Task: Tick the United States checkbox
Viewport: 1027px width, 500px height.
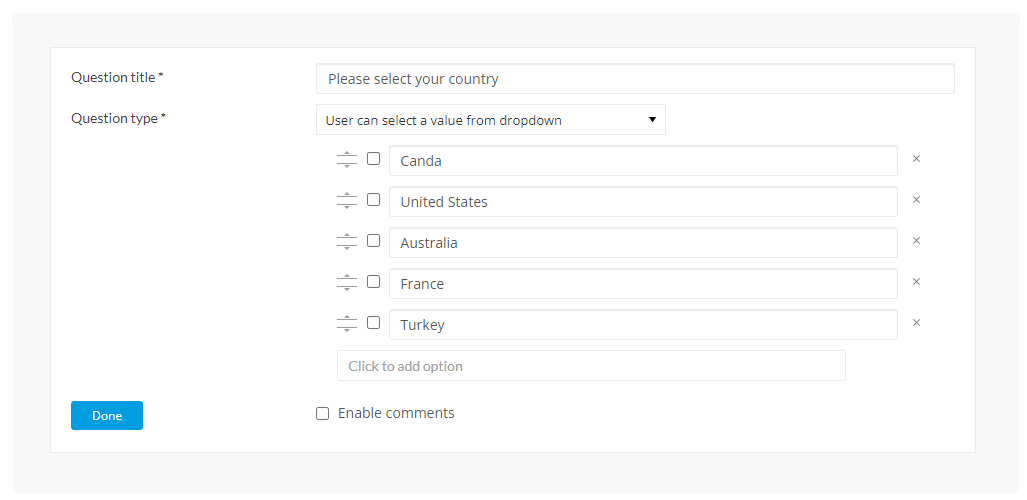Action: pos(373,200)
